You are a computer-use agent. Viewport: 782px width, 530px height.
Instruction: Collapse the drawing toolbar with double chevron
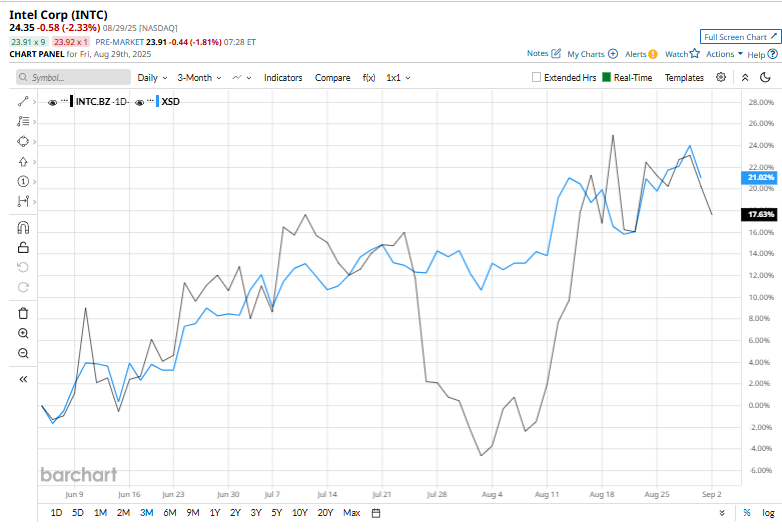pos(23,379)
